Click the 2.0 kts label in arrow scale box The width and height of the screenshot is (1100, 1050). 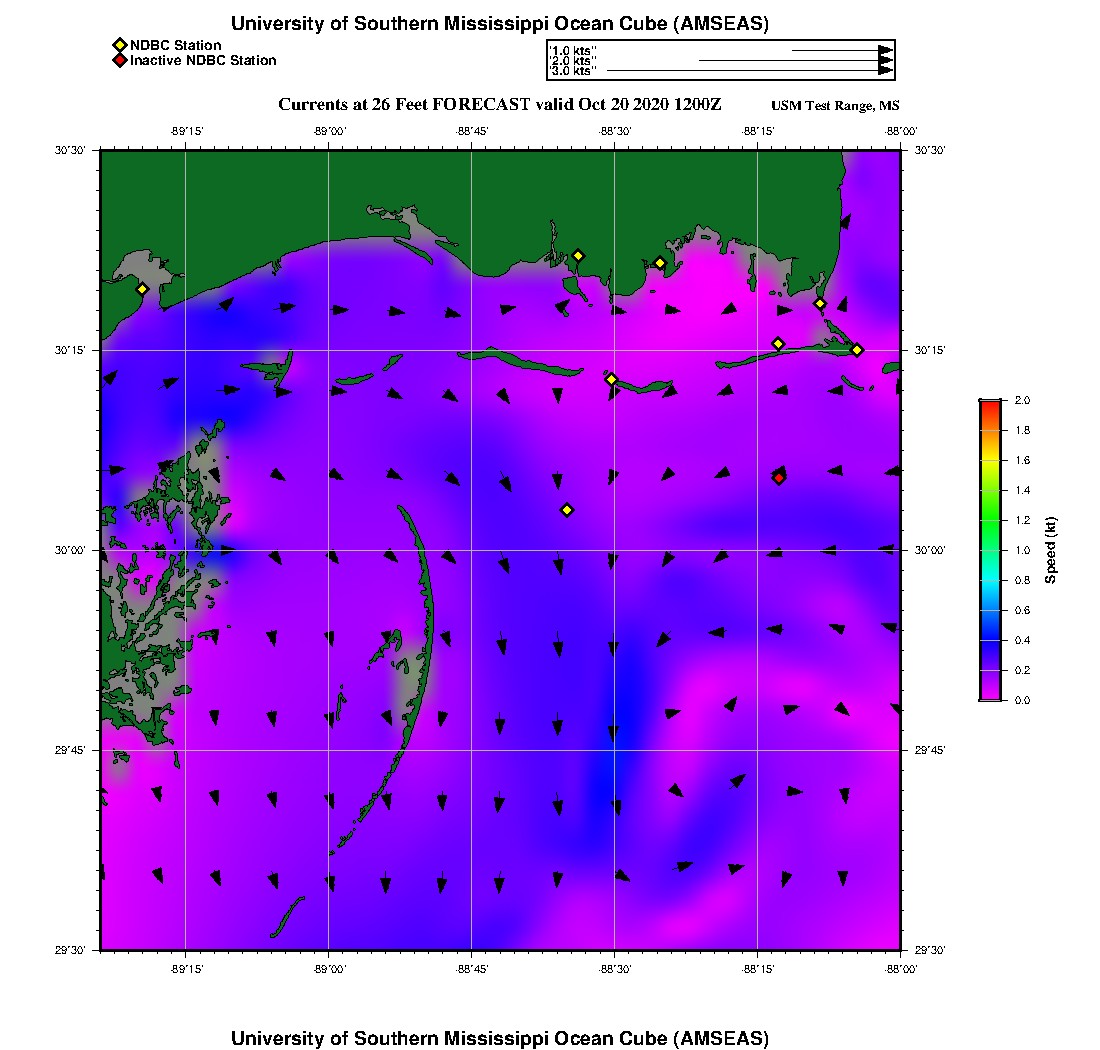573,61
